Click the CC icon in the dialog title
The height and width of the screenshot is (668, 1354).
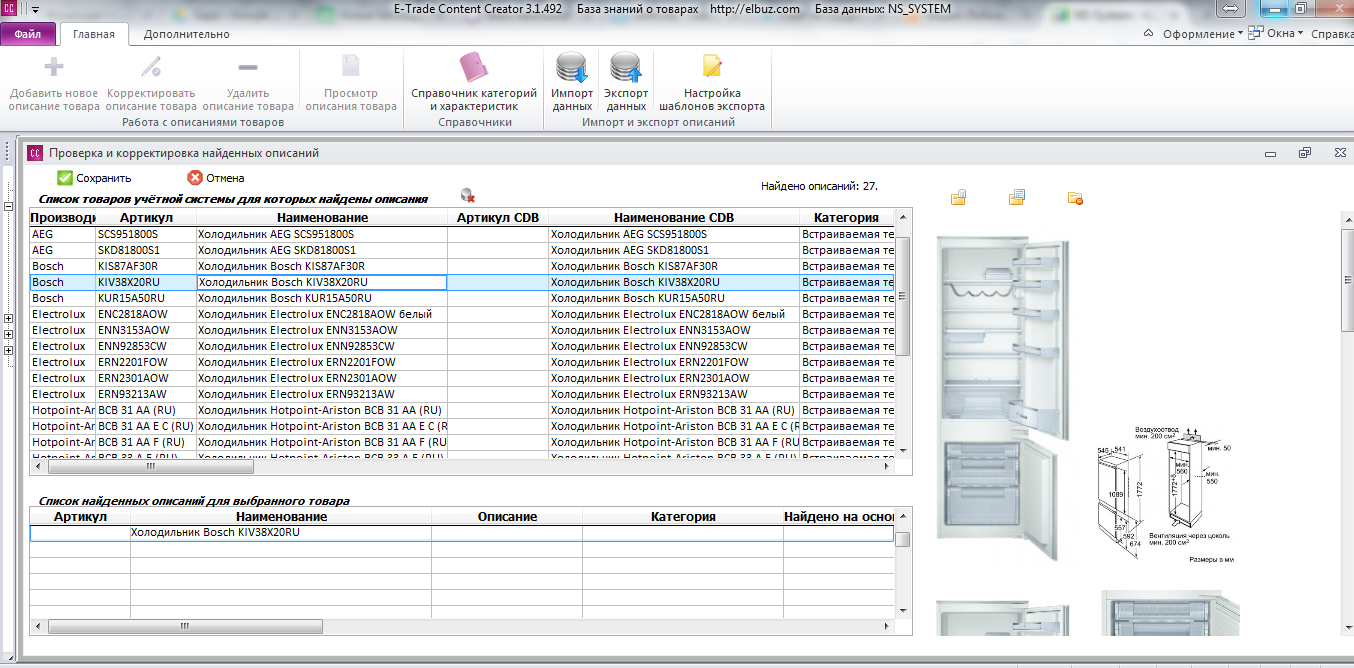coord(35,153)
